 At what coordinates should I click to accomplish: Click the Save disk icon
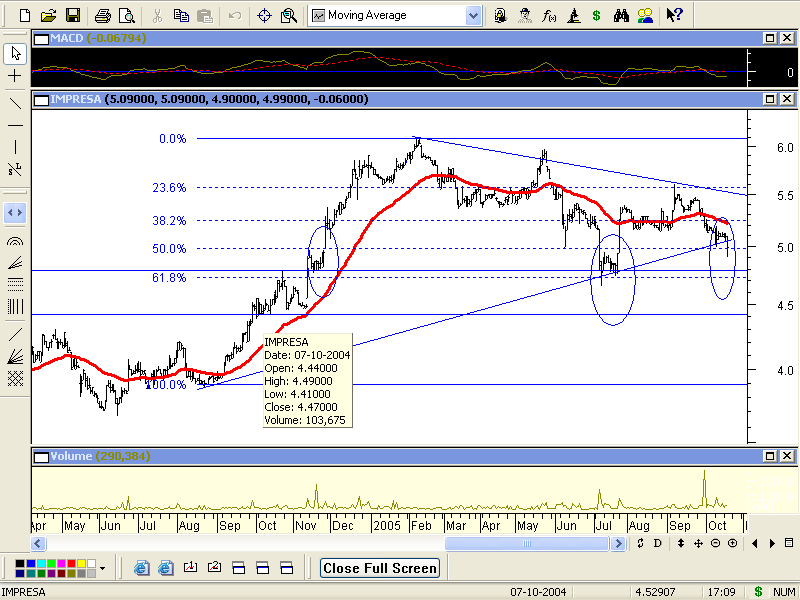click(x=72, y=16)
